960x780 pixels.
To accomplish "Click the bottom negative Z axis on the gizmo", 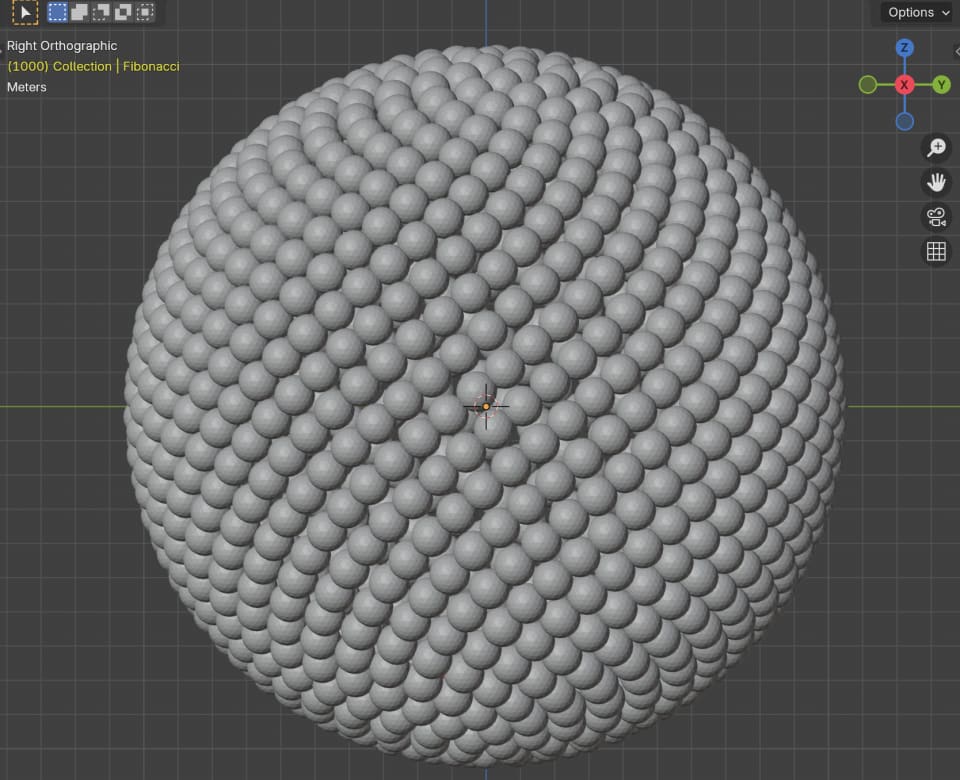I will [x=904, y=121].
